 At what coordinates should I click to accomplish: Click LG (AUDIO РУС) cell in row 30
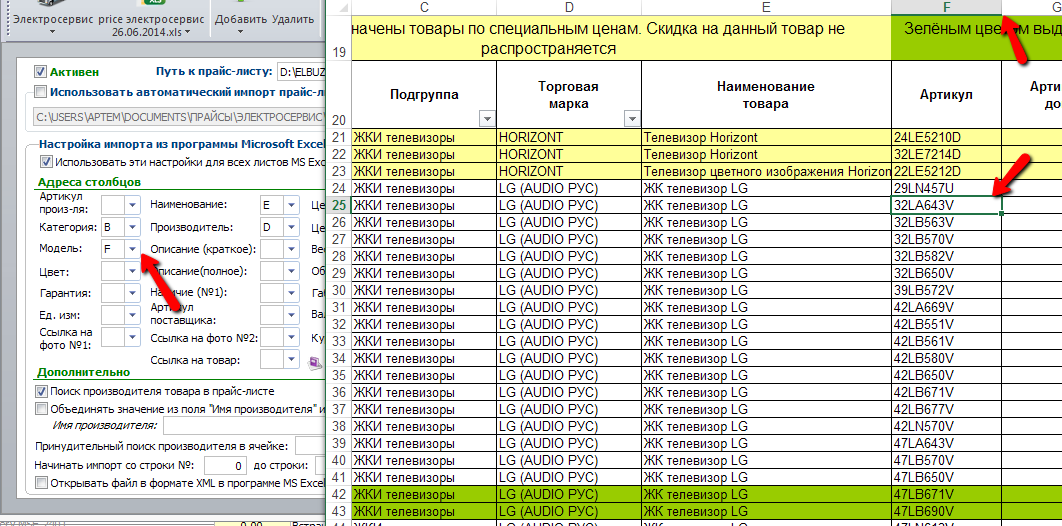(569, 290)
